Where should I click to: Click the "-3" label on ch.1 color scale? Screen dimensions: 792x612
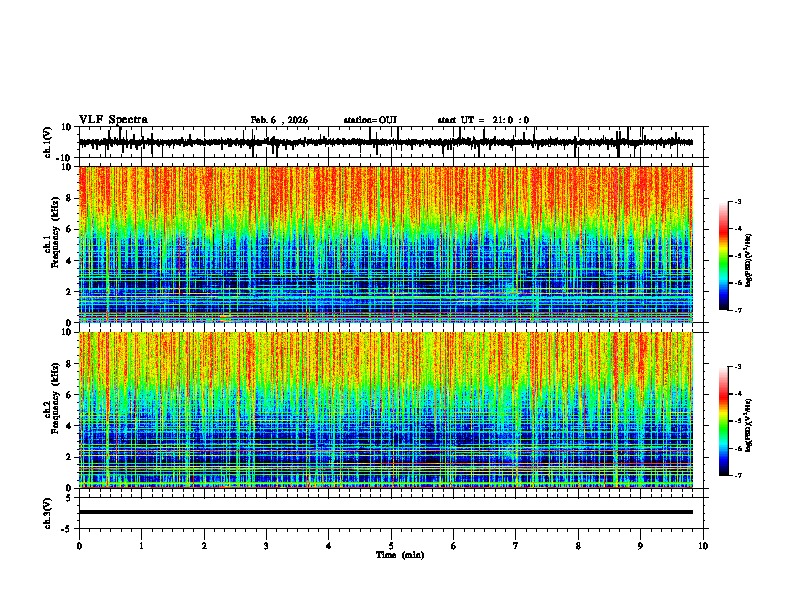[x=738, y=201]
